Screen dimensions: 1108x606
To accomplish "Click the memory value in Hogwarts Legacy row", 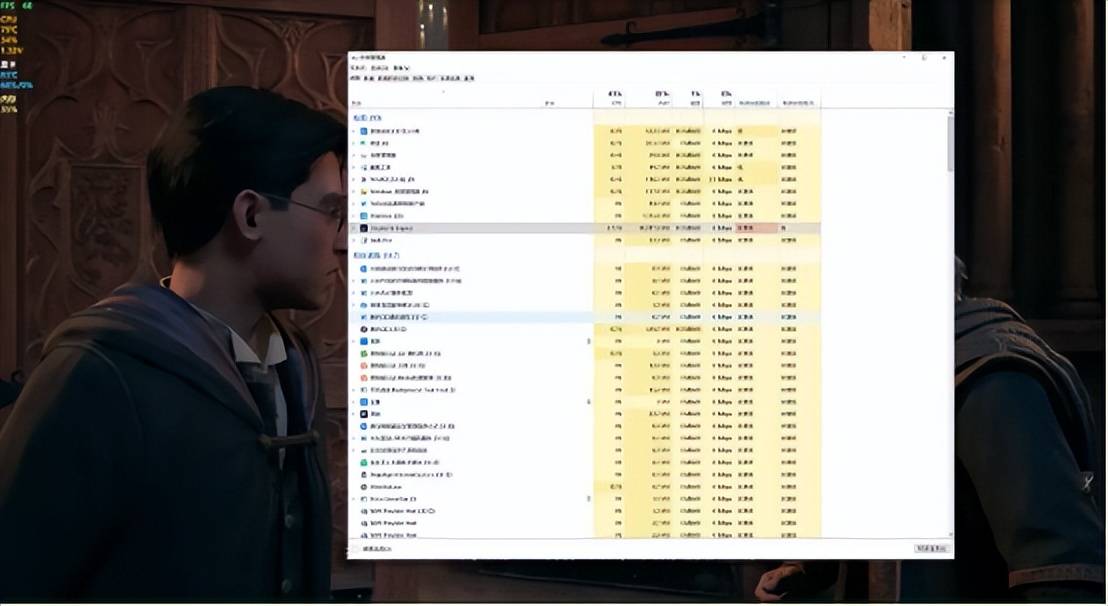I will click(x=655, y=228).
